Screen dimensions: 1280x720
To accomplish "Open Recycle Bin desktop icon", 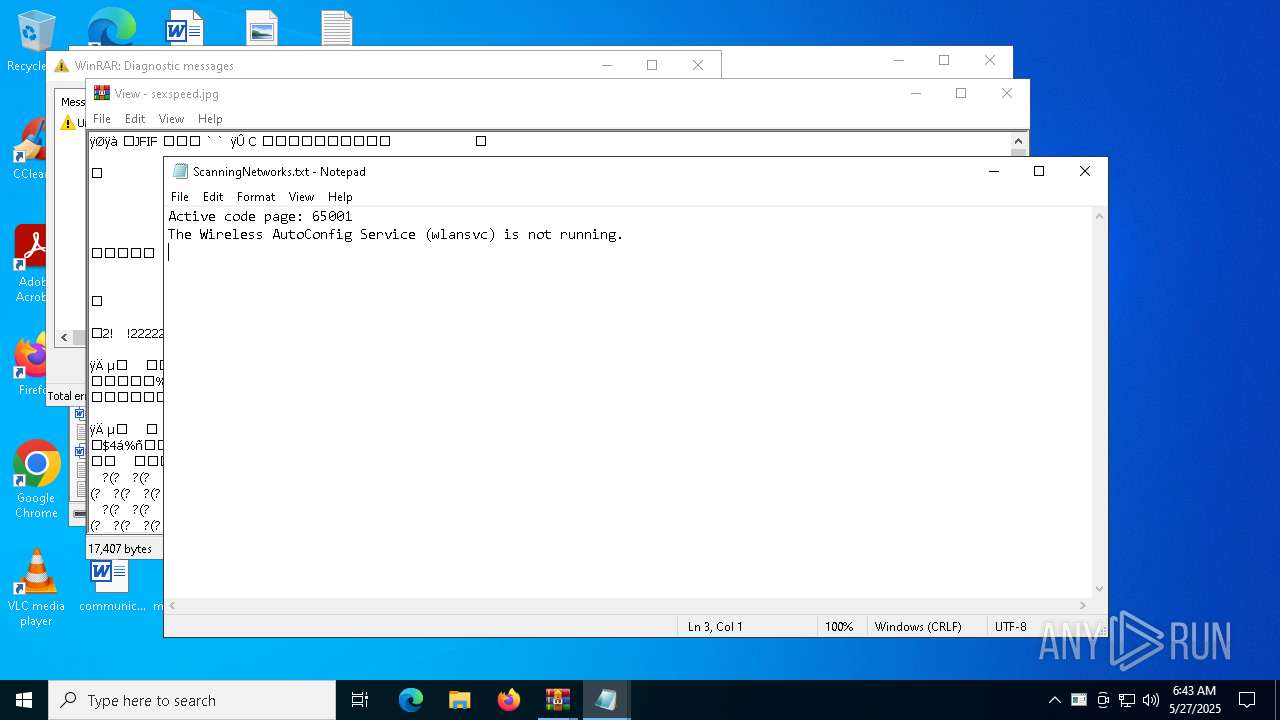I will click(36, 42).
